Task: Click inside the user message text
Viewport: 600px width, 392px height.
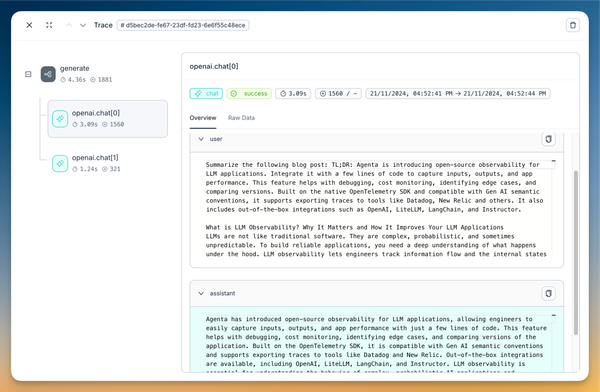Action: [x=377, y=209]
